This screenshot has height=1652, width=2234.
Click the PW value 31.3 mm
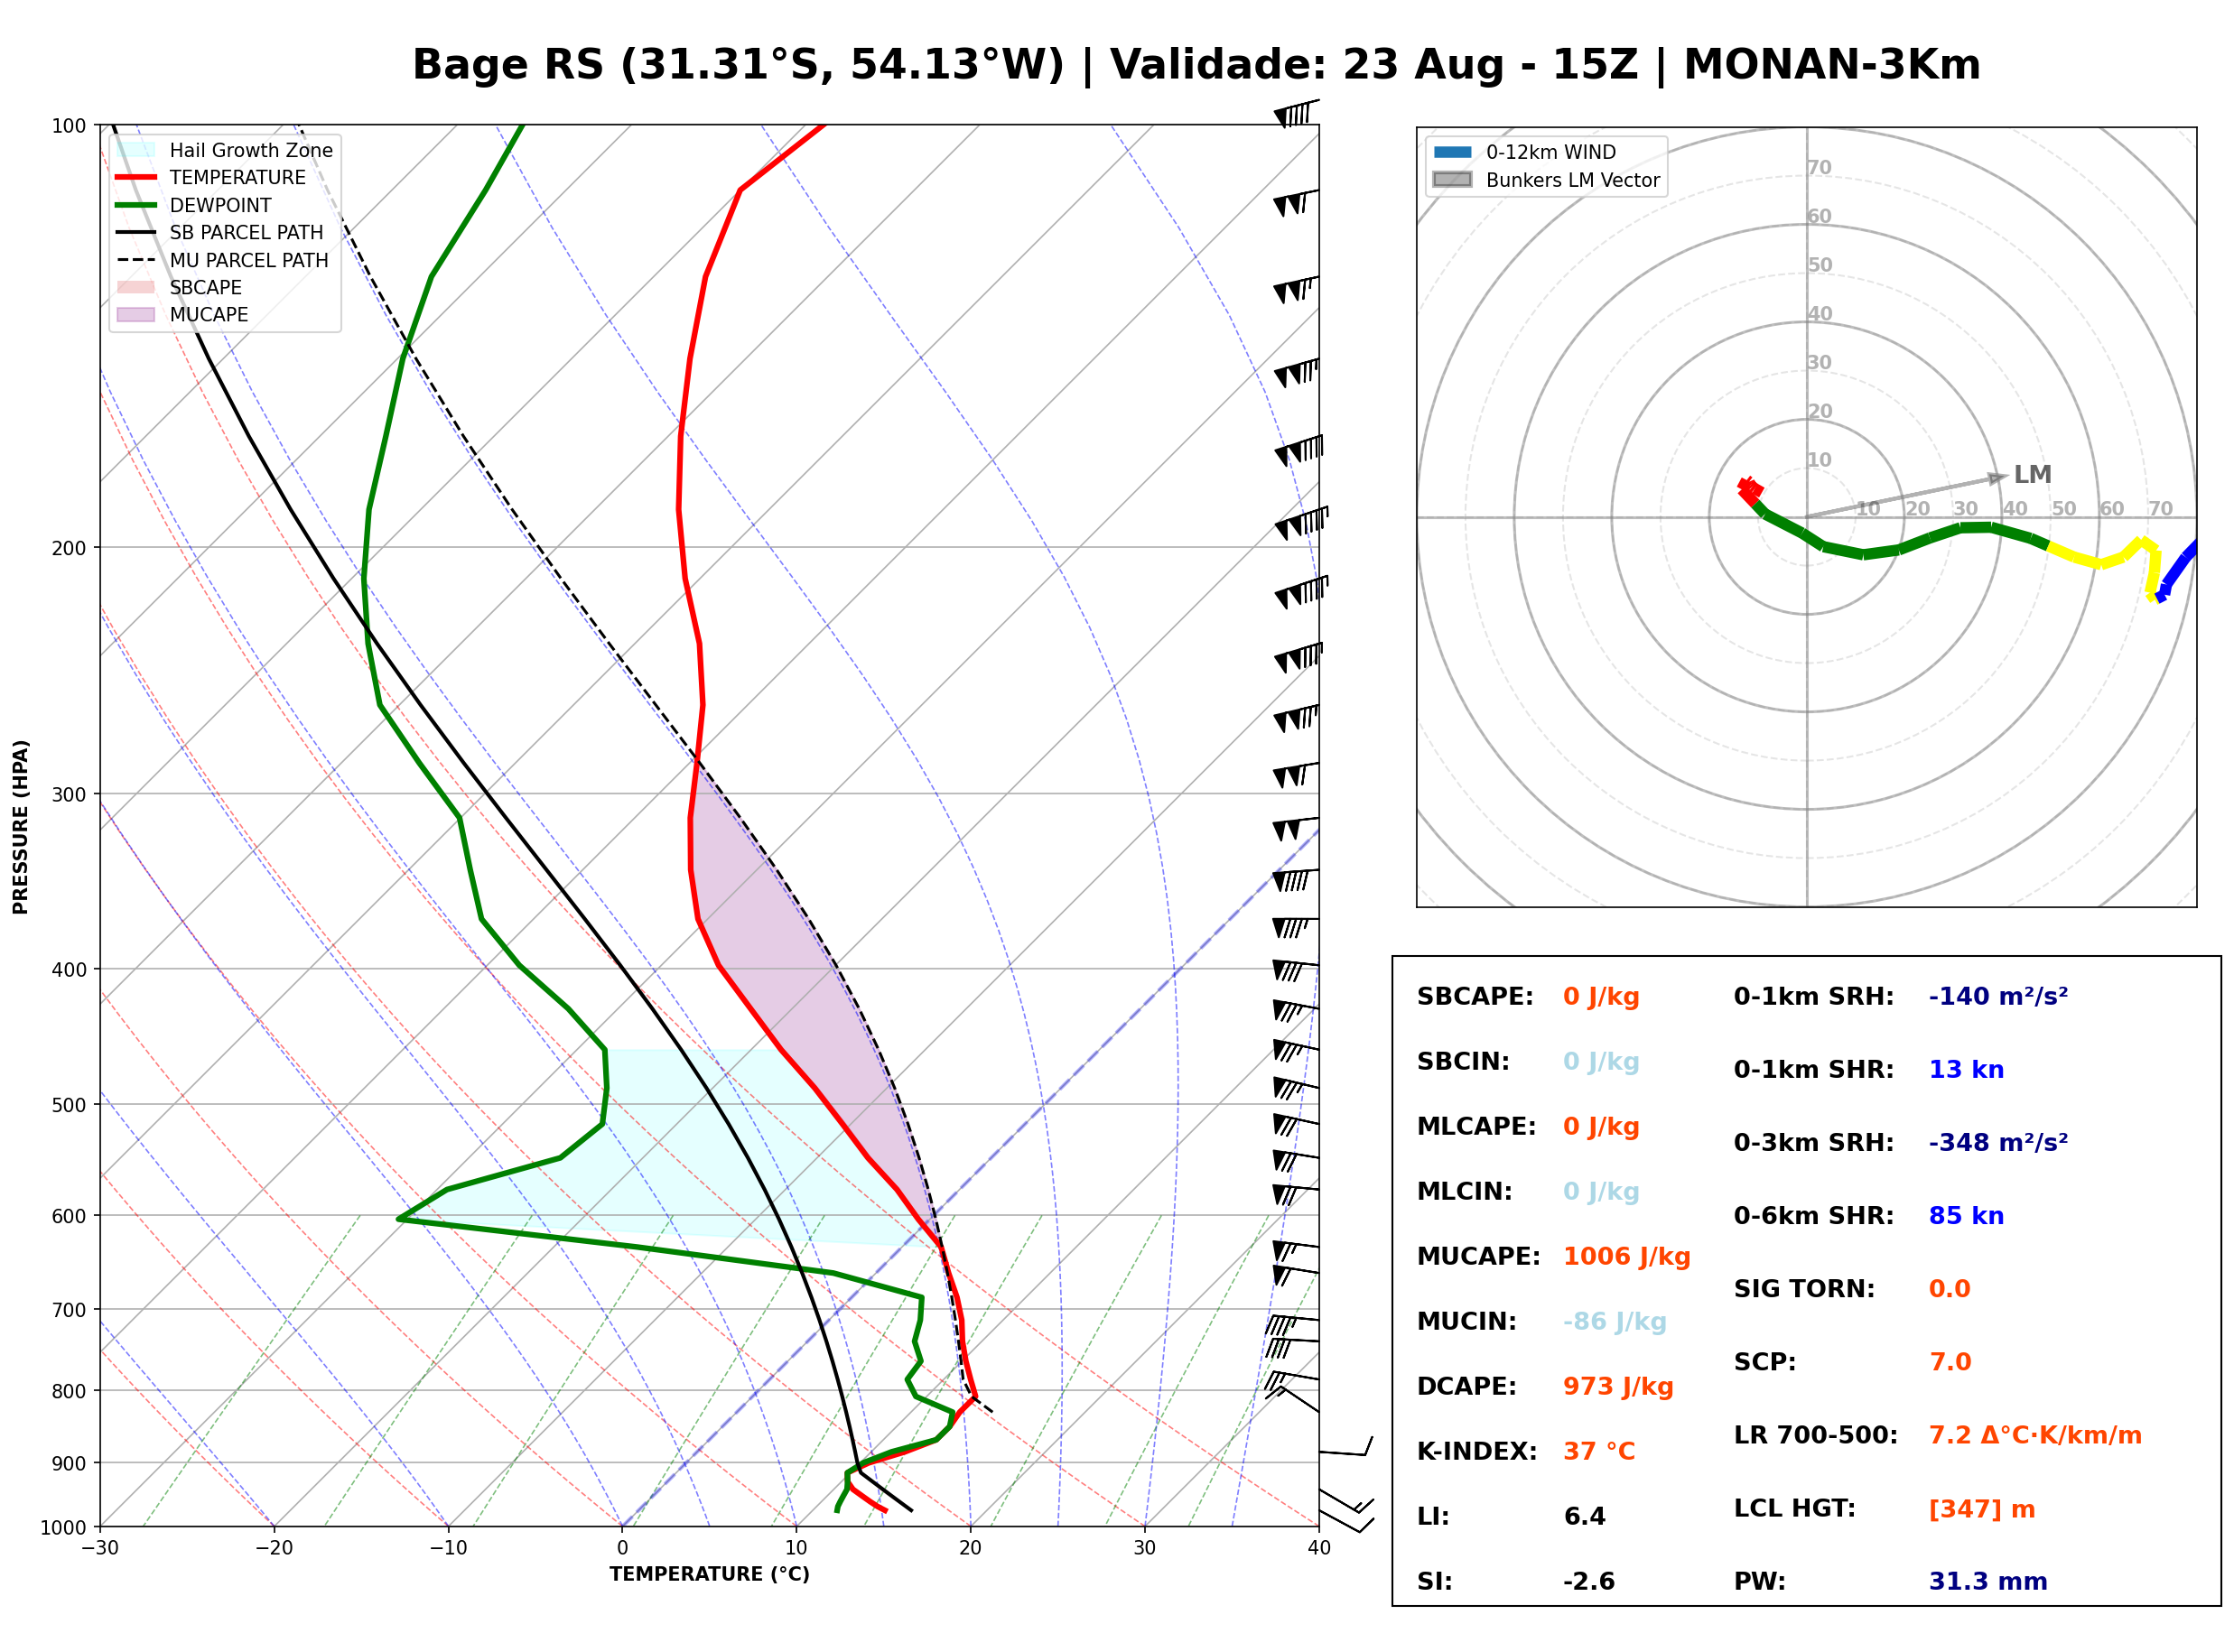click(x=1988, y=1581)
